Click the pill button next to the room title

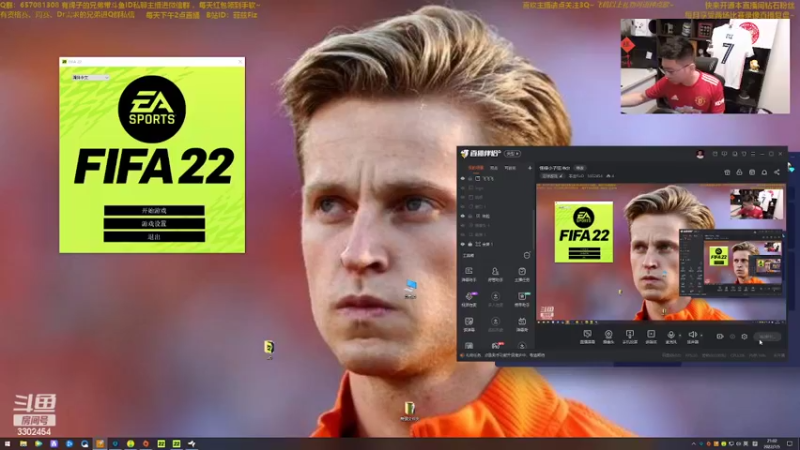tap(580, 168)
